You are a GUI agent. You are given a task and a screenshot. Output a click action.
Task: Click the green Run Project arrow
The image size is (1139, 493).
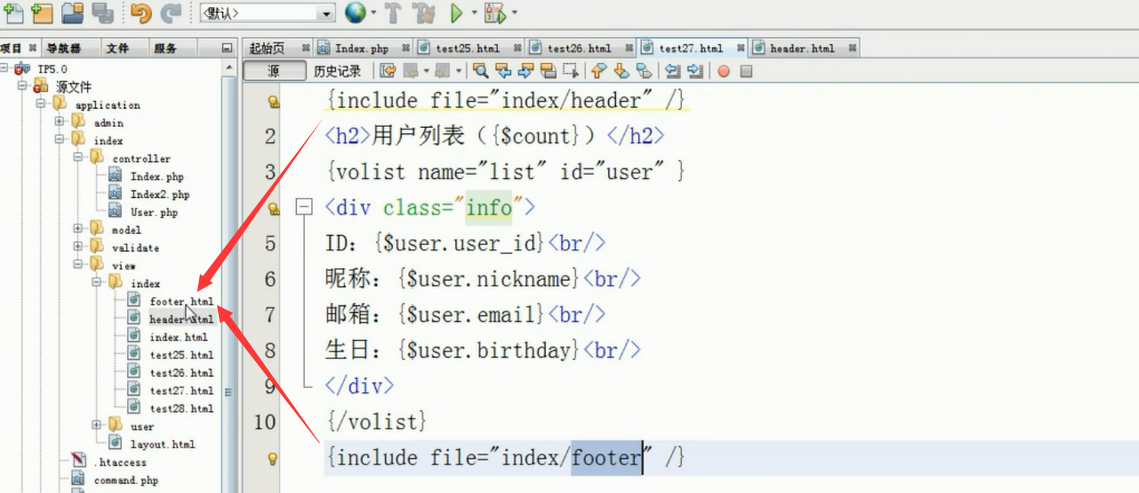[457, 12]
